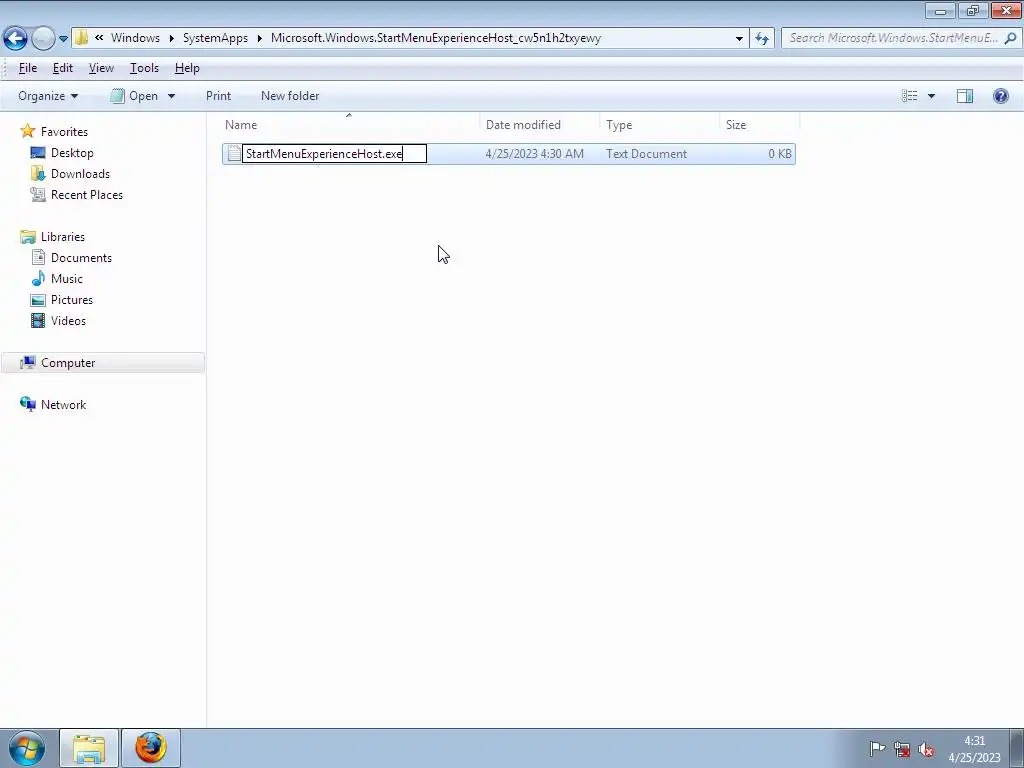Expand the Open button dropdown arrow

pos(171,96)
